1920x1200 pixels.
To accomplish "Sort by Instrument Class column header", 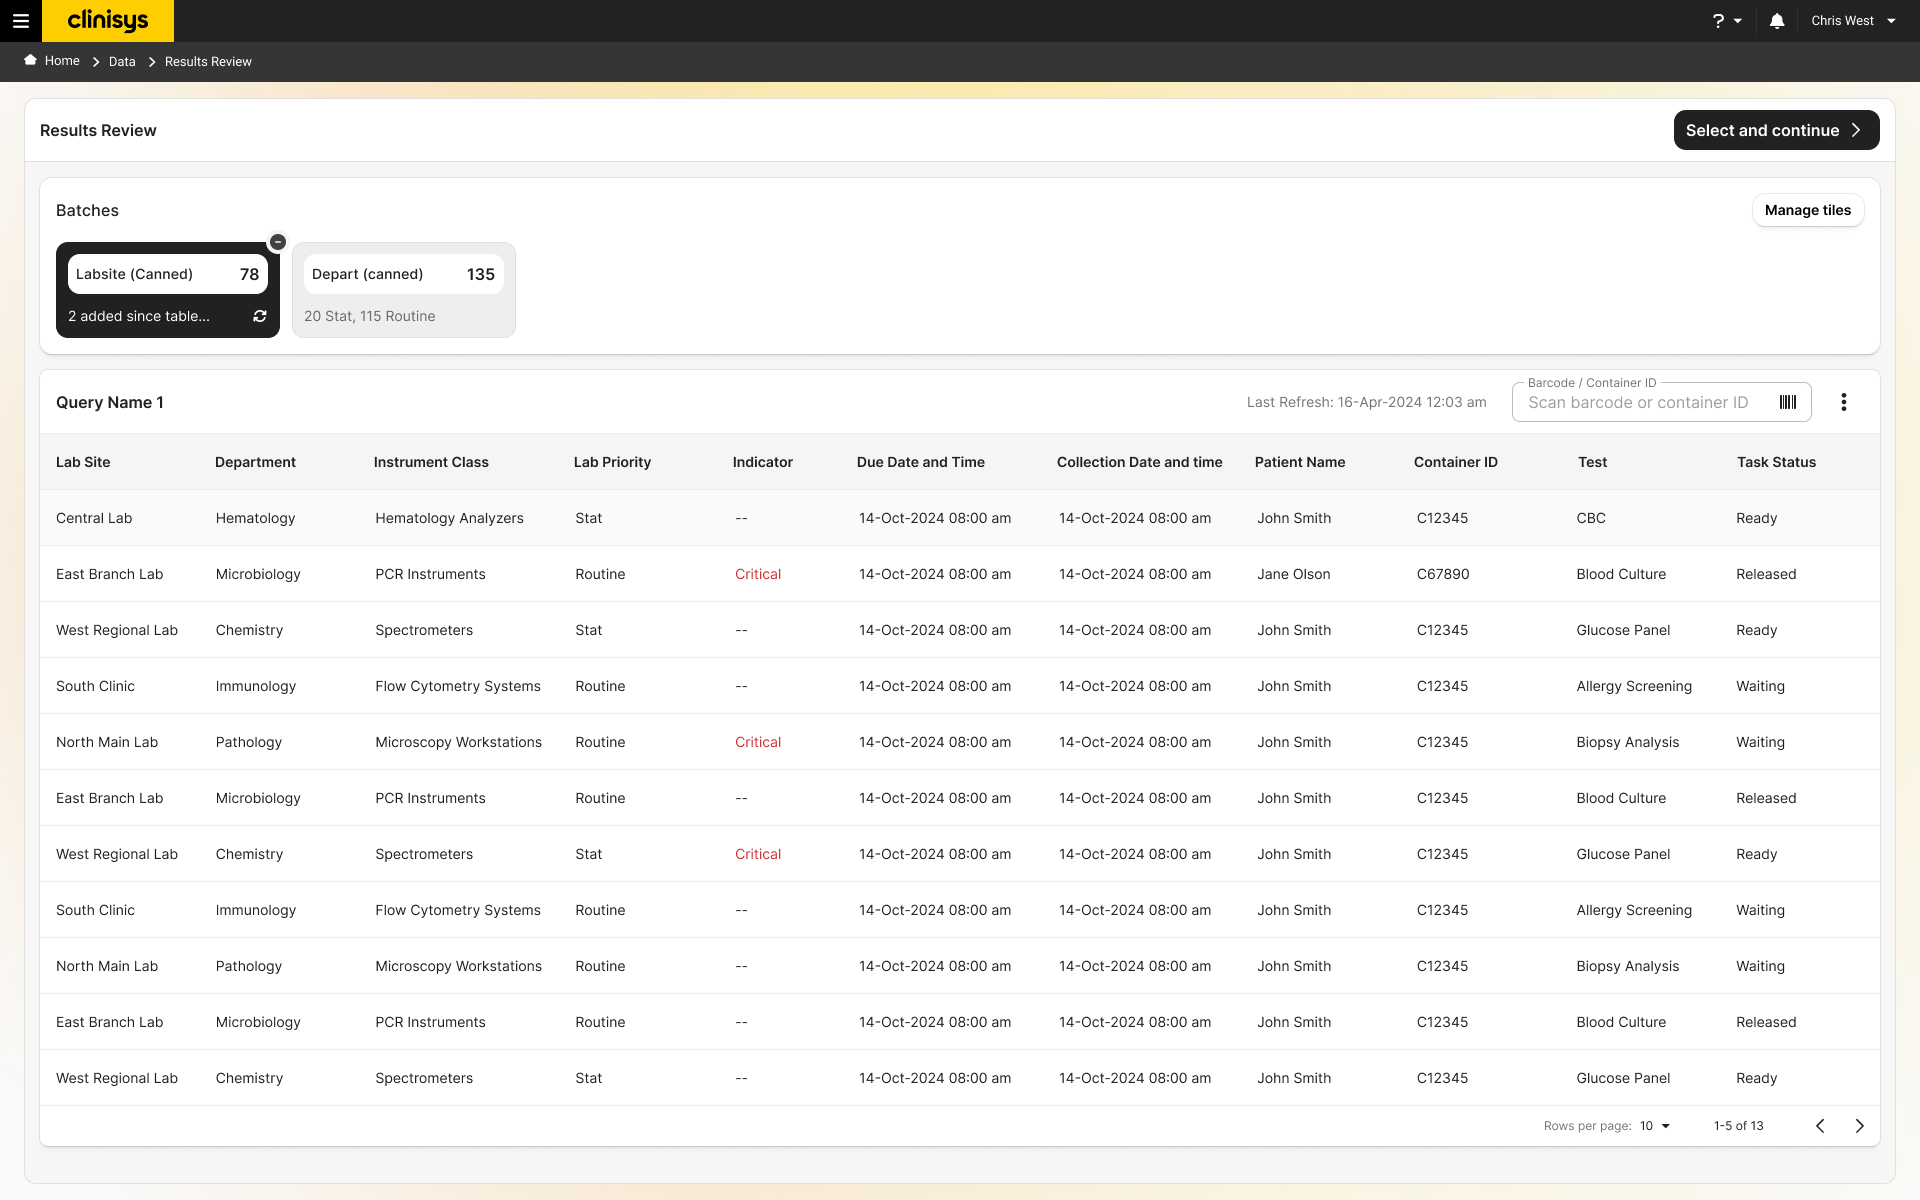I will pyautogui.click(x=431, y=462).
